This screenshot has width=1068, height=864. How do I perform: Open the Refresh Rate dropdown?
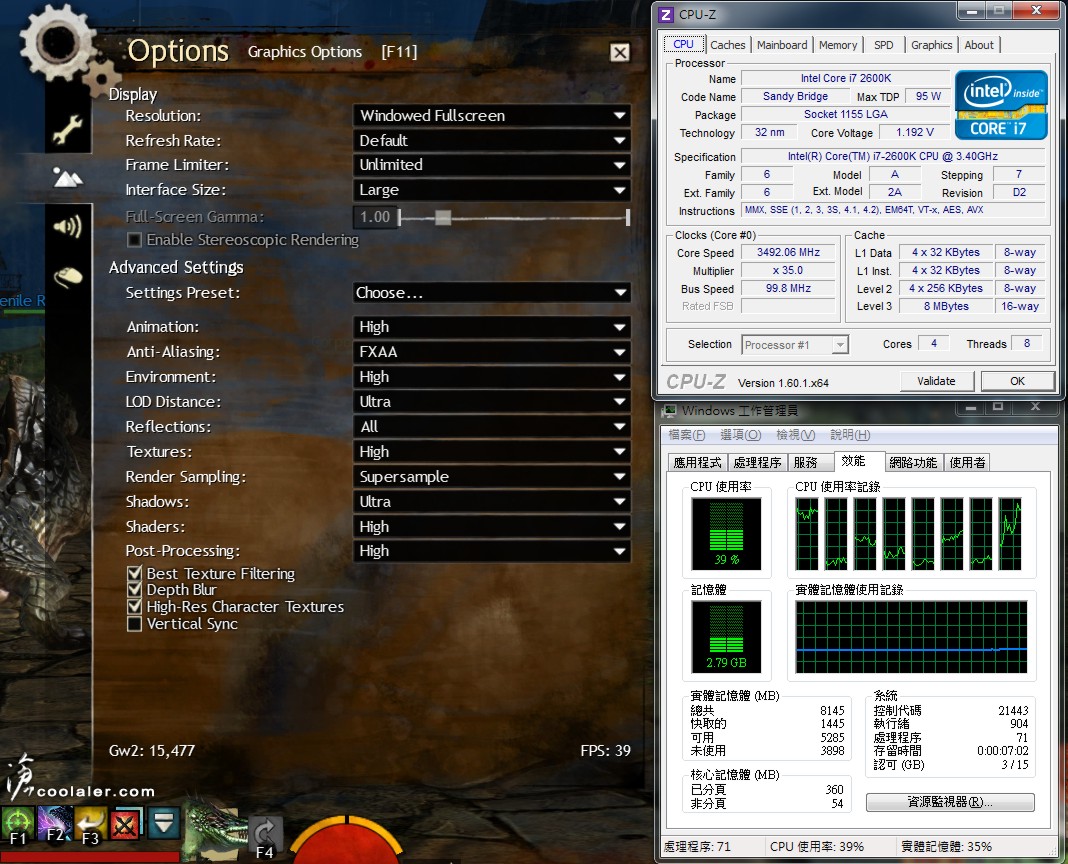click(491, 140)
